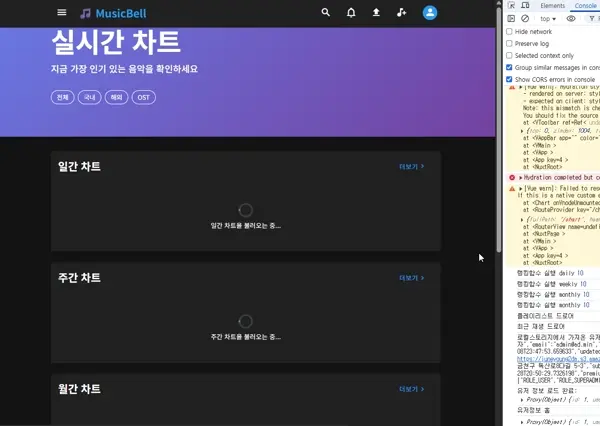This screenshot has width=600, height=426.
Task: Click the search magnifier icon
Action: 325,13
